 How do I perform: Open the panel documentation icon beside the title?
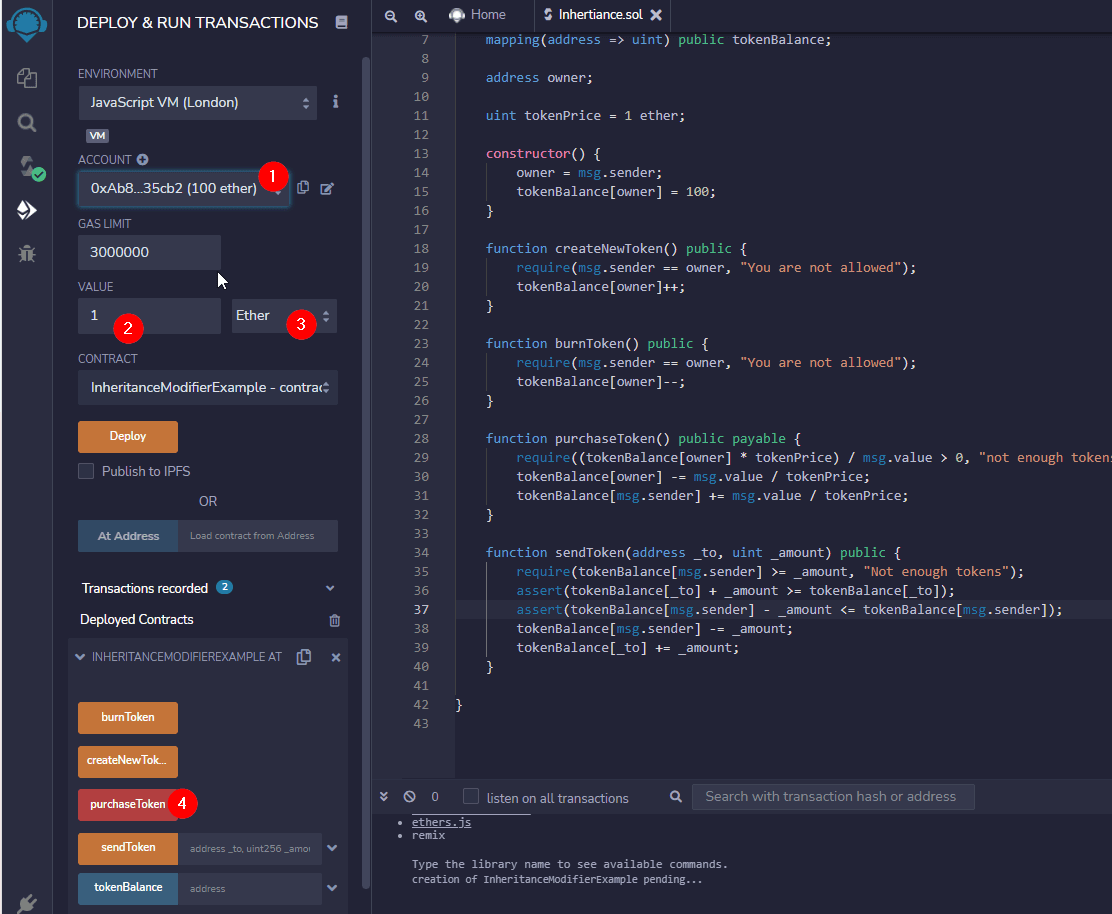pyautogui.click(x=341, y=23)
